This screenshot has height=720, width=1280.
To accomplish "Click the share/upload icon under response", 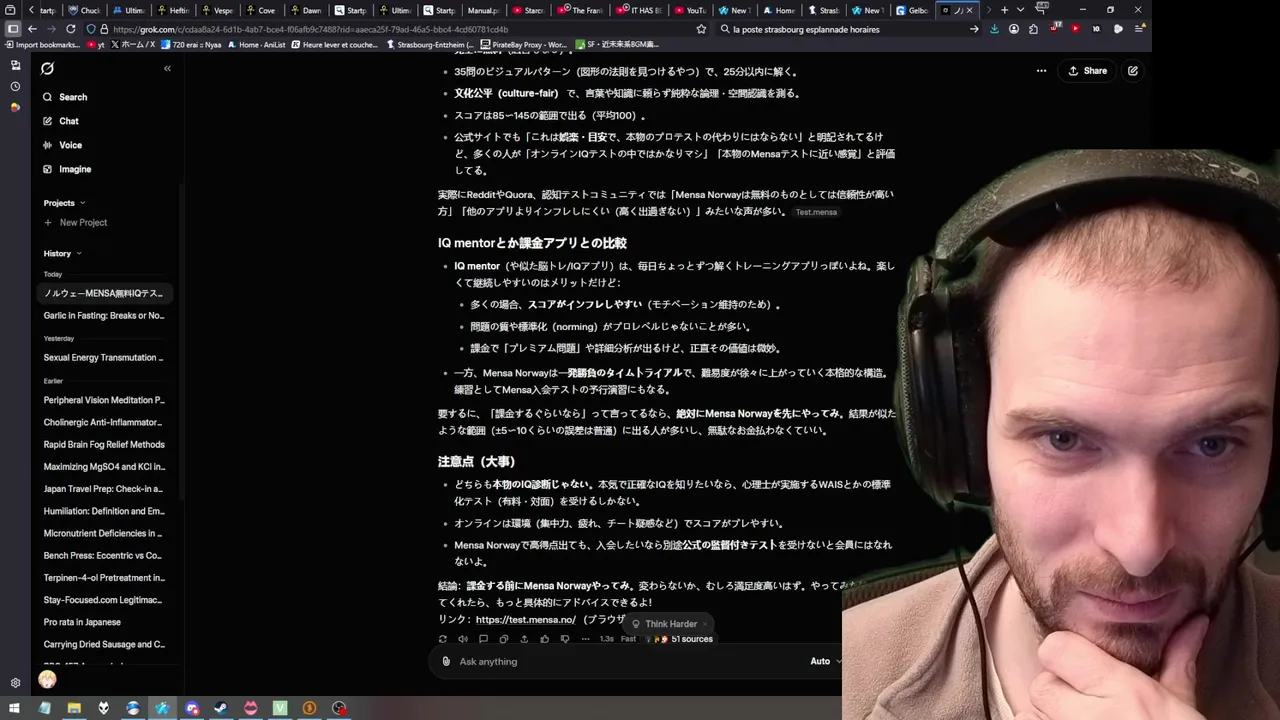I will click(x=524, y=639).
